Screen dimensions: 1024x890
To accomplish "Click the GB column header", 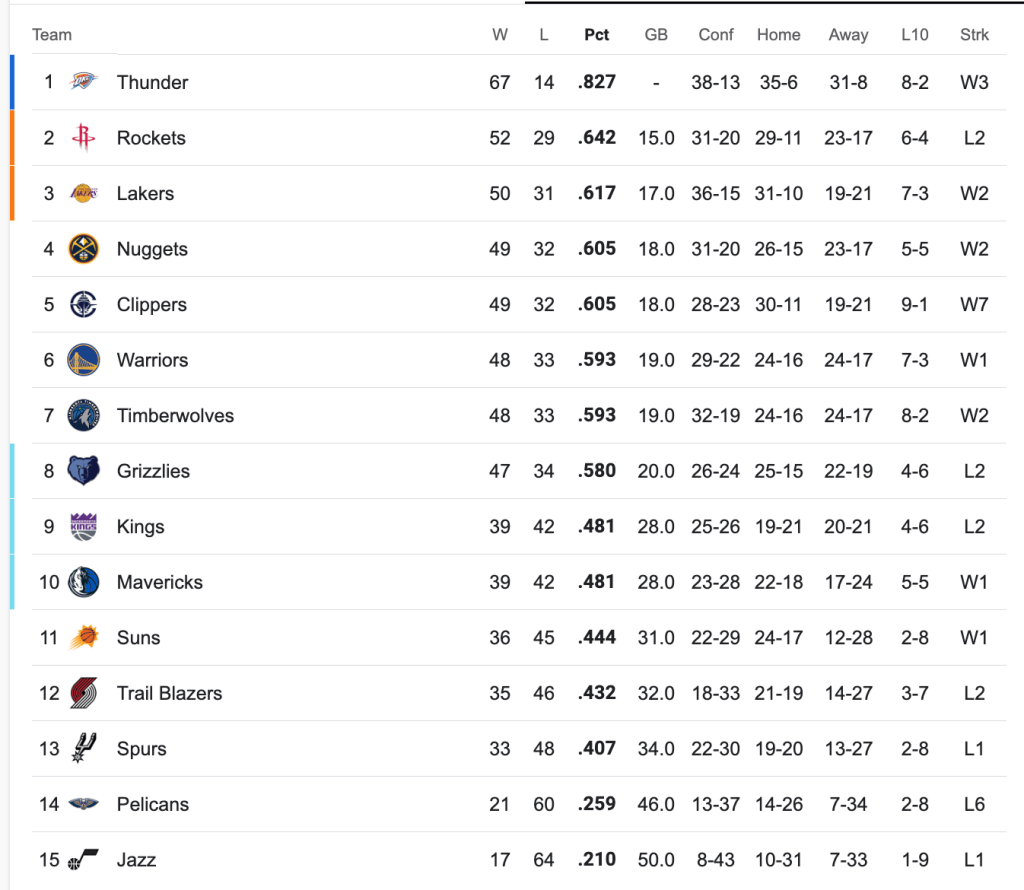I will (656, 35).
